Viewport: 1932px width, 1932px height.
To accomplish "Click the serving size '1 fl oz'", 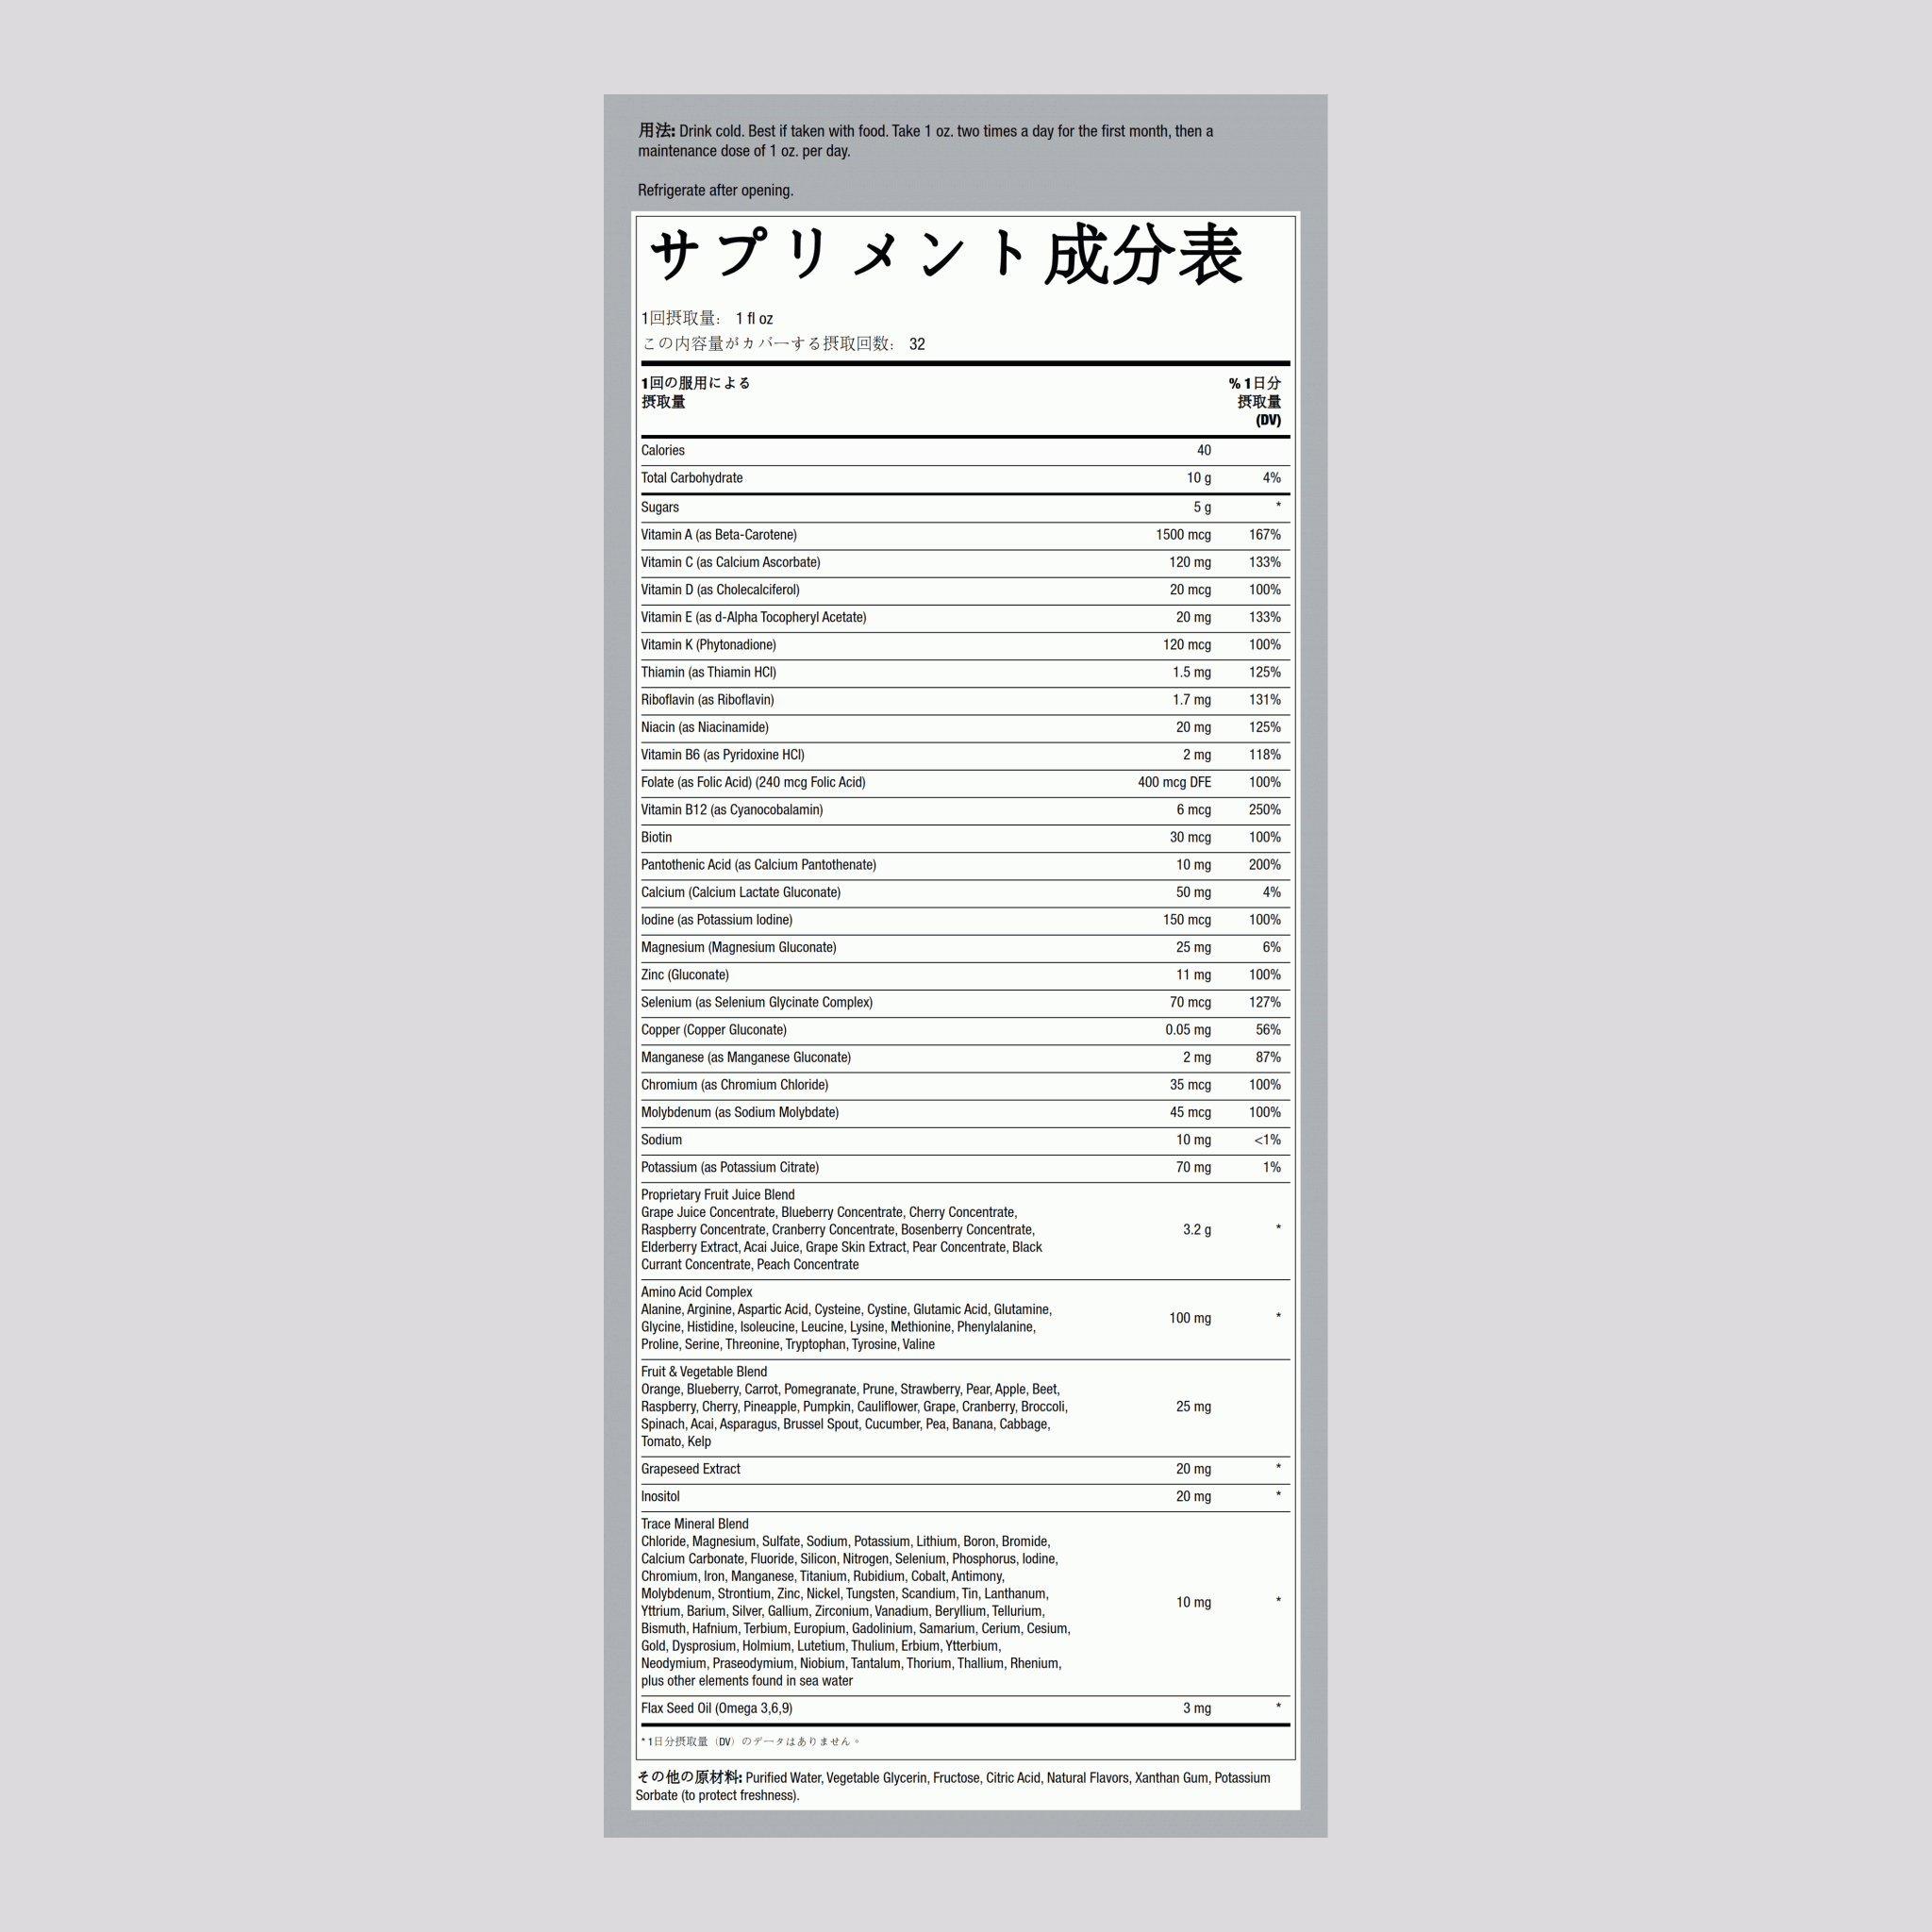I will click(x=754, y=318).
